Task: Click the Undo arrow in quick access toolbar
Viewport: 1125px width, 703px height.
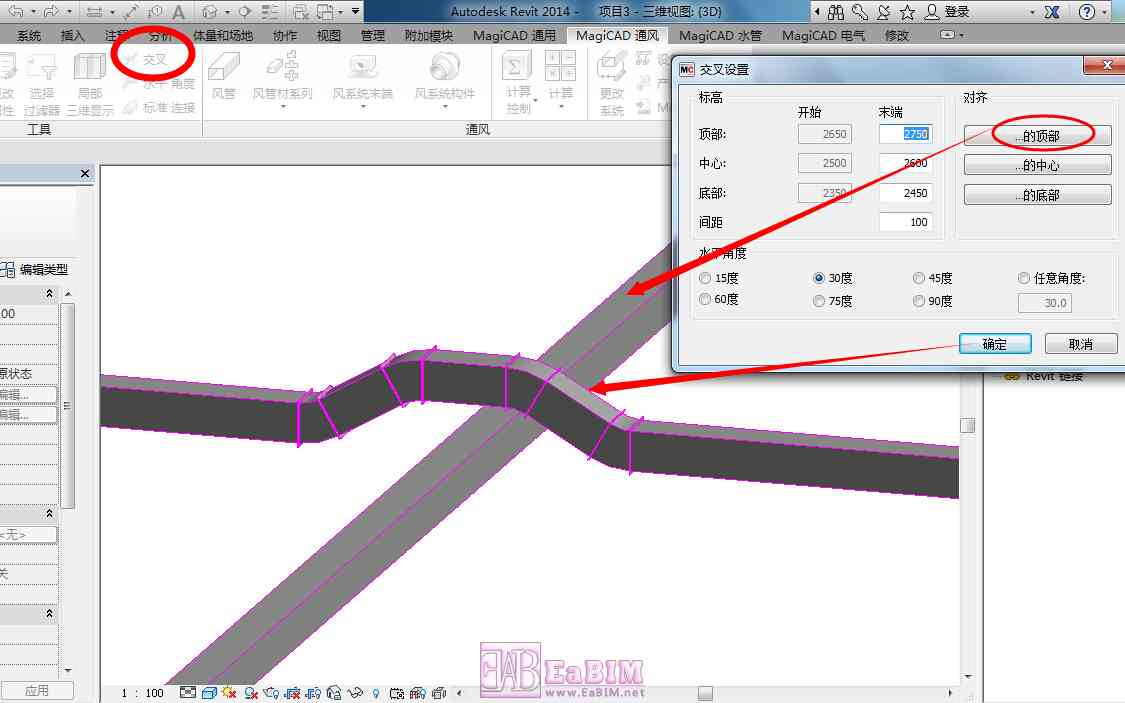Action: 16,11
